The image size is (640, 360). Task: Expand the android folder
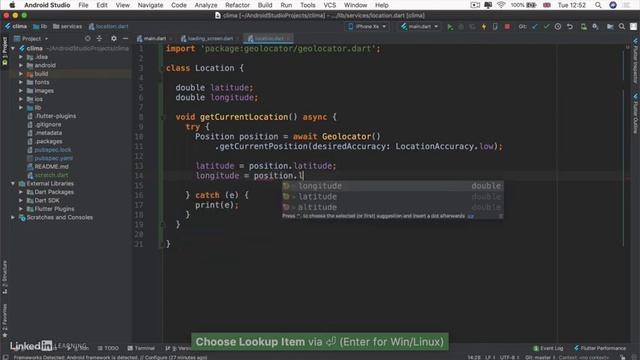[x=21, y=65]
